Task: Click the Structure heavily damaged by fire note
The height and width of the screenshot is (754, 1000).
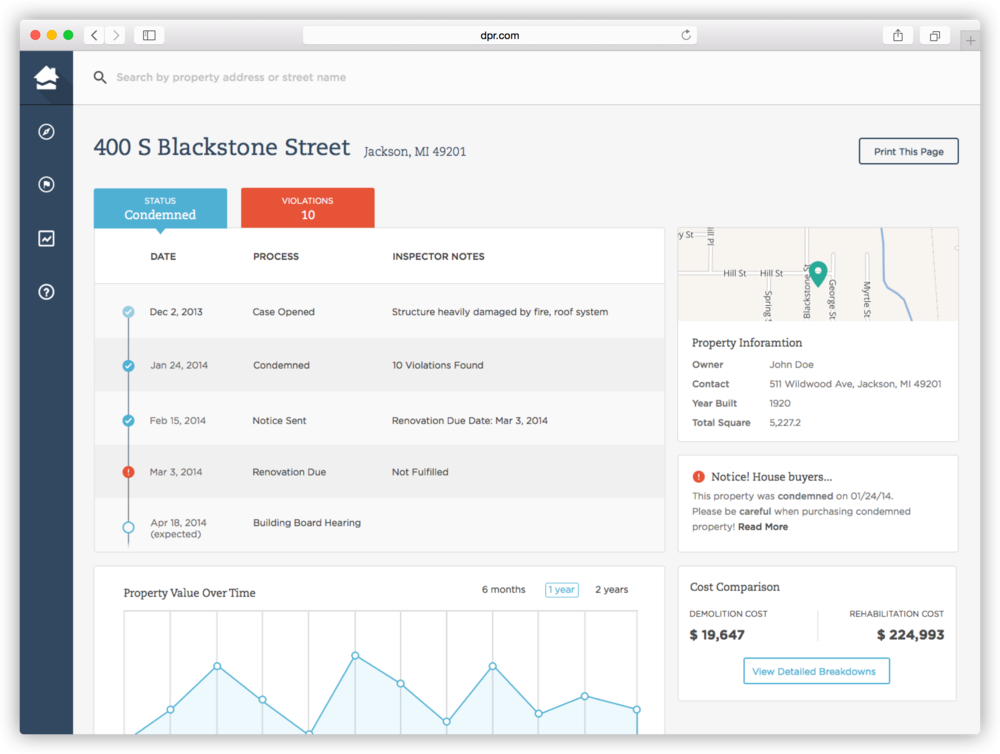Action: pos(499,312)
